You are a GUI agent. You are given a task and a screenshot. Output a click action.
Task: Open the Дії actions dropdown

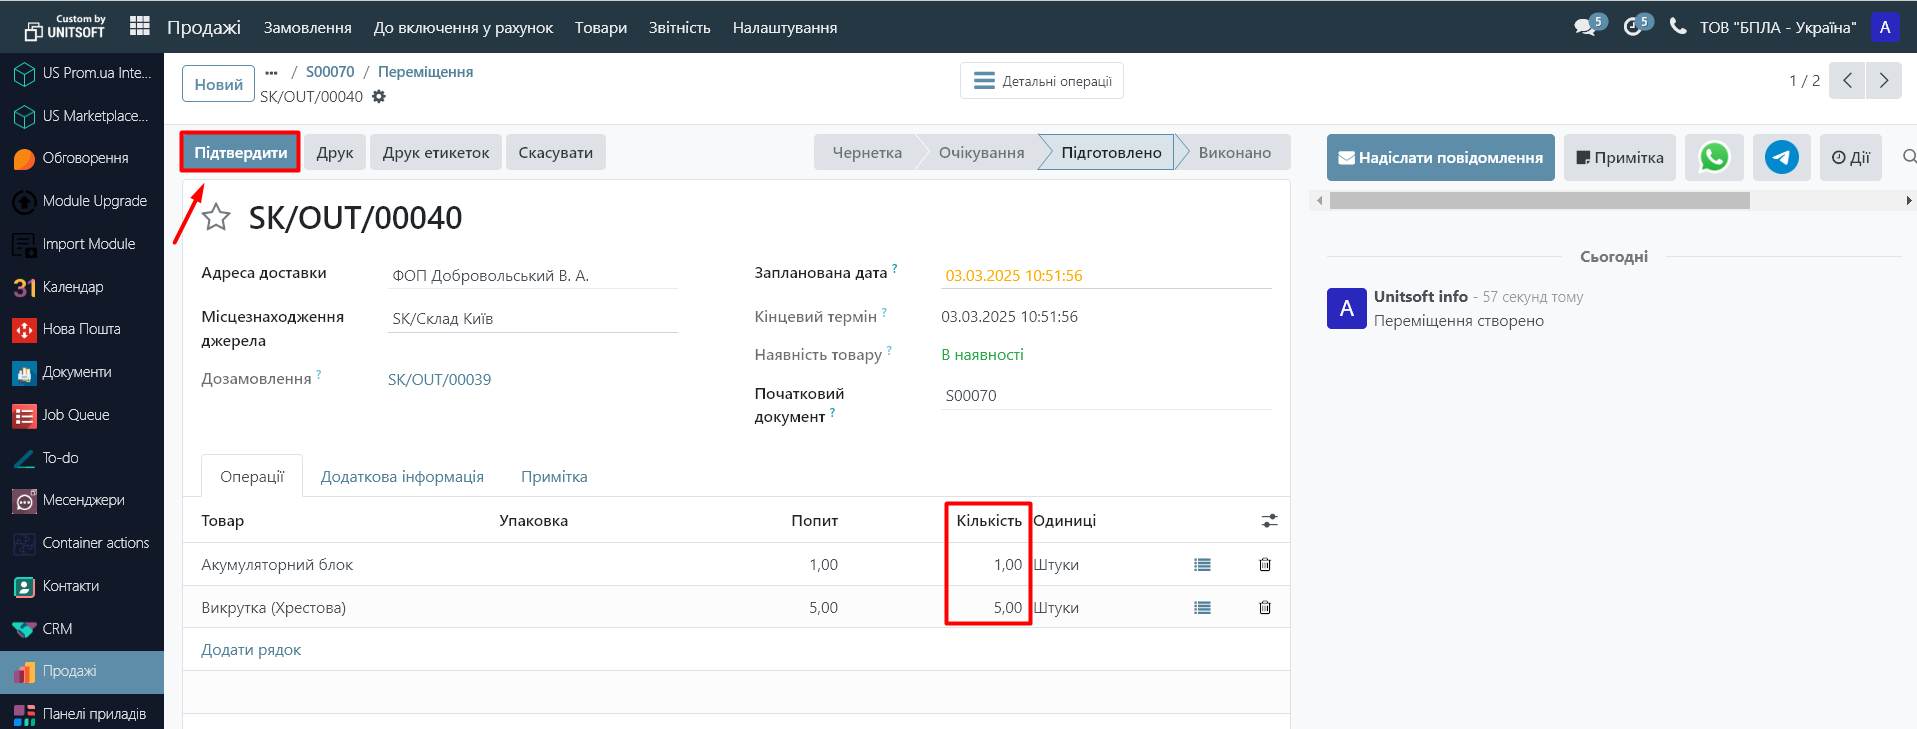(1850, 157)
